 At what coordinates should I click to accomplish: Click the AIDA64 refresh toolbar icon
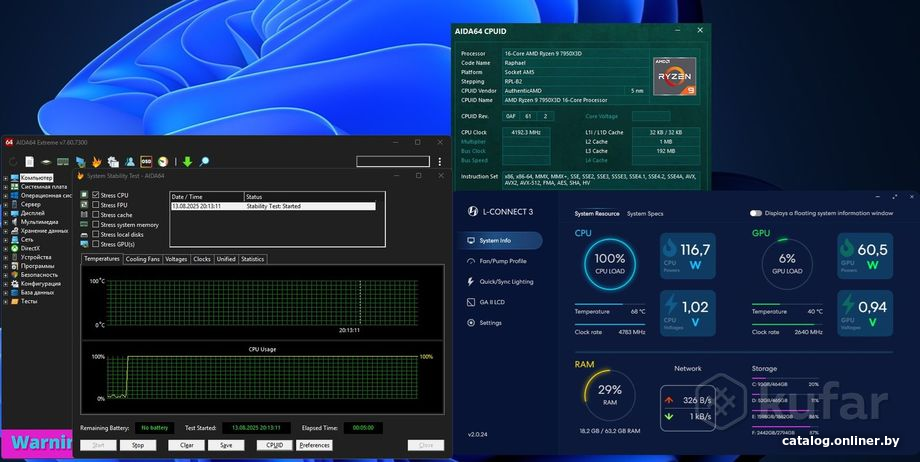click(x=14, y=161)
